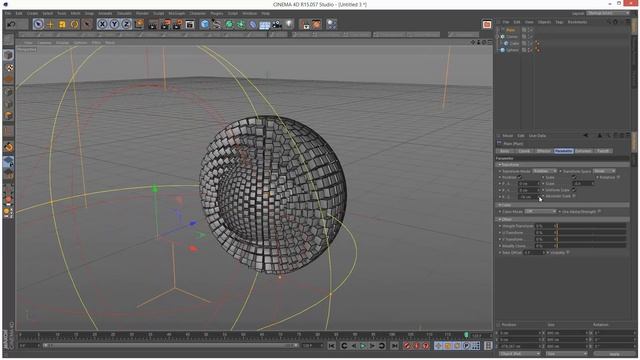
Task: Switch to Edges mode icon
Action: point(9,104)
